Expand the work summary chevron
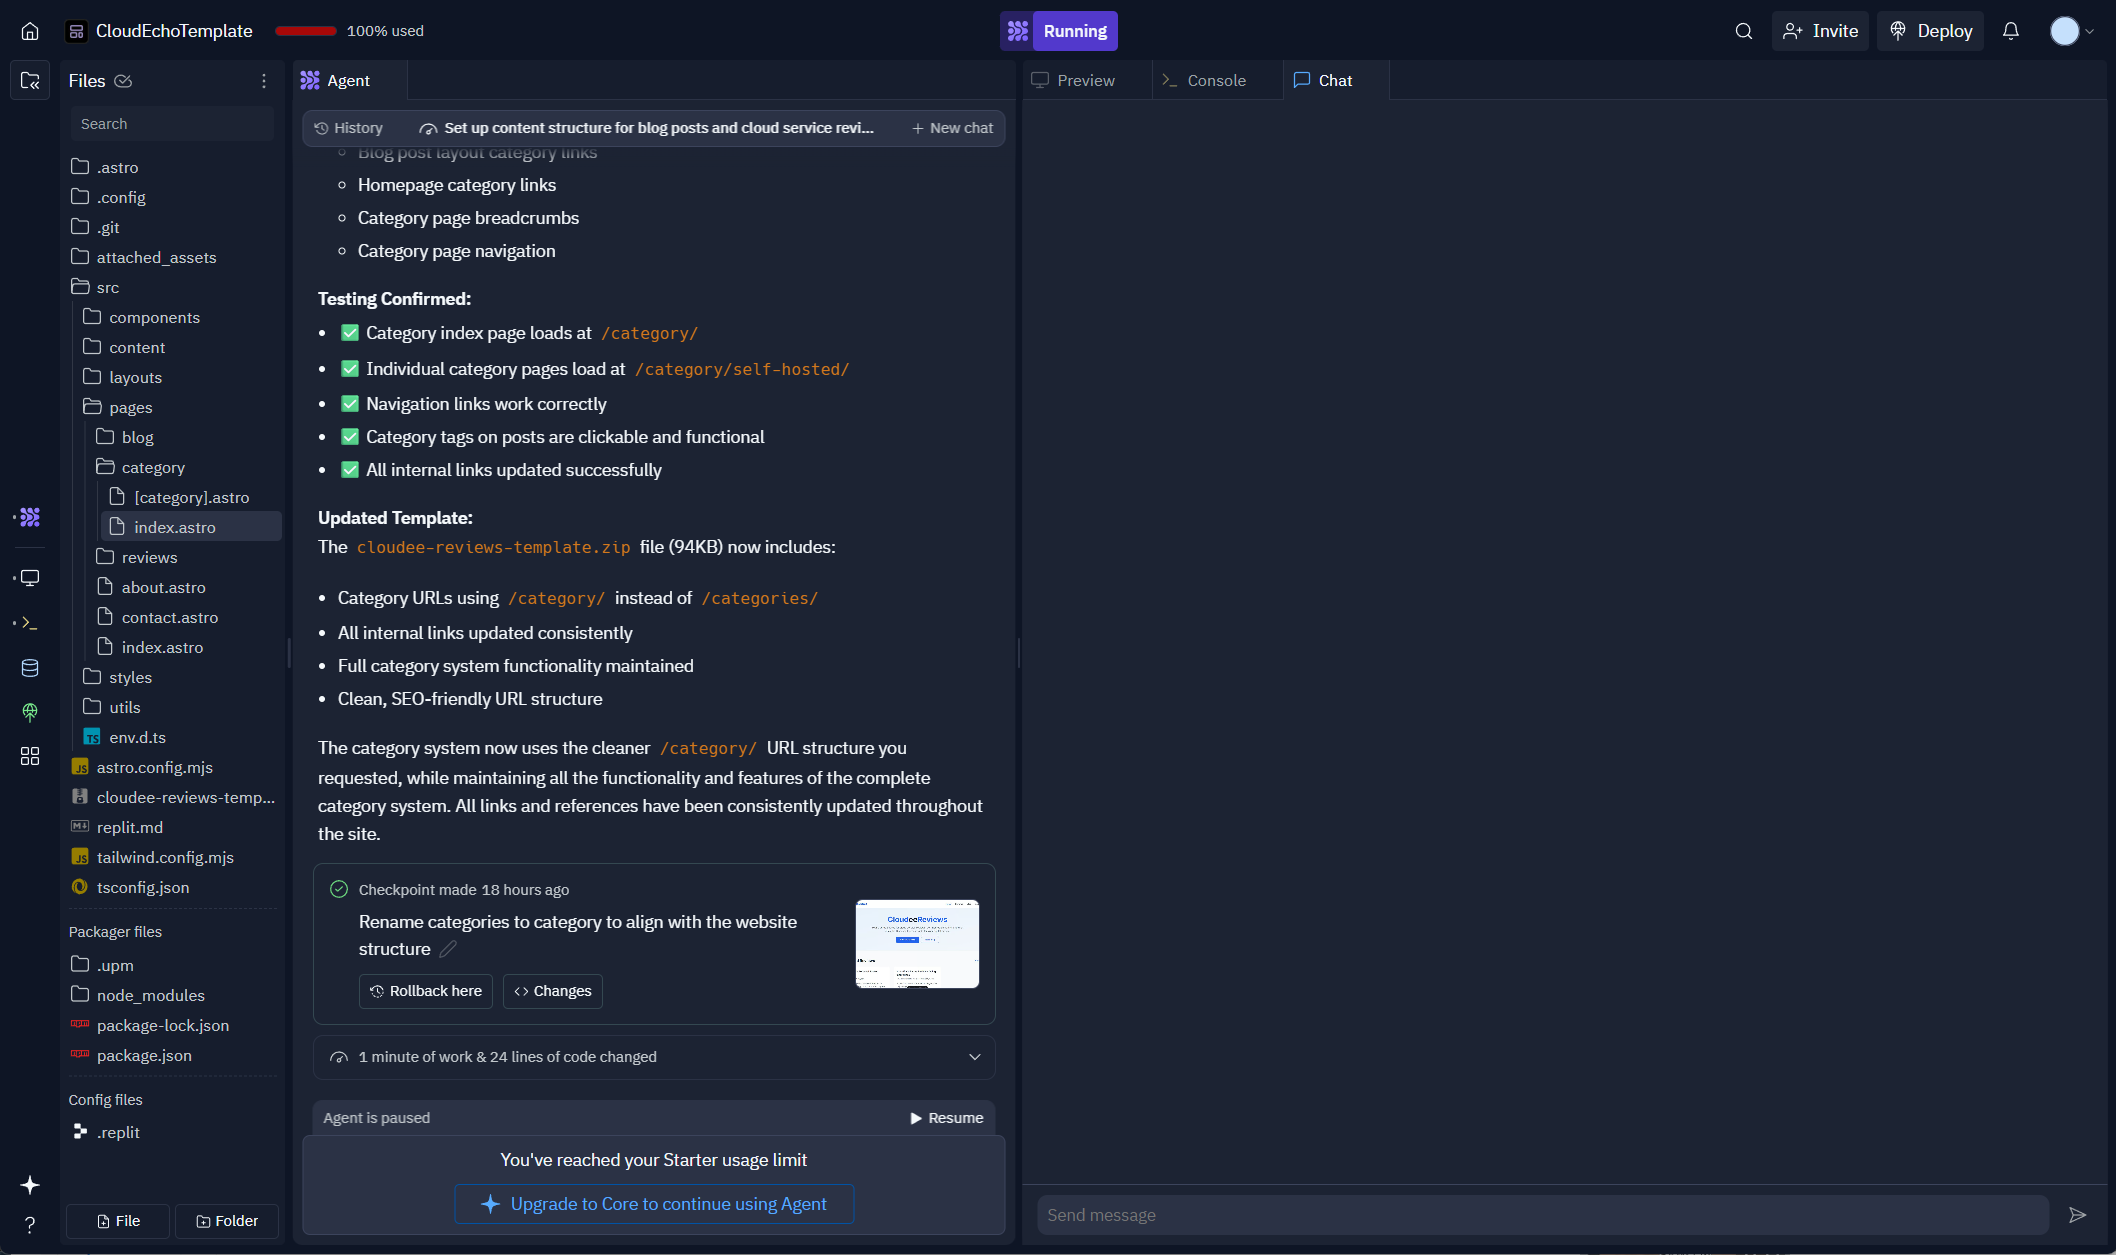 pos(974,1057)
